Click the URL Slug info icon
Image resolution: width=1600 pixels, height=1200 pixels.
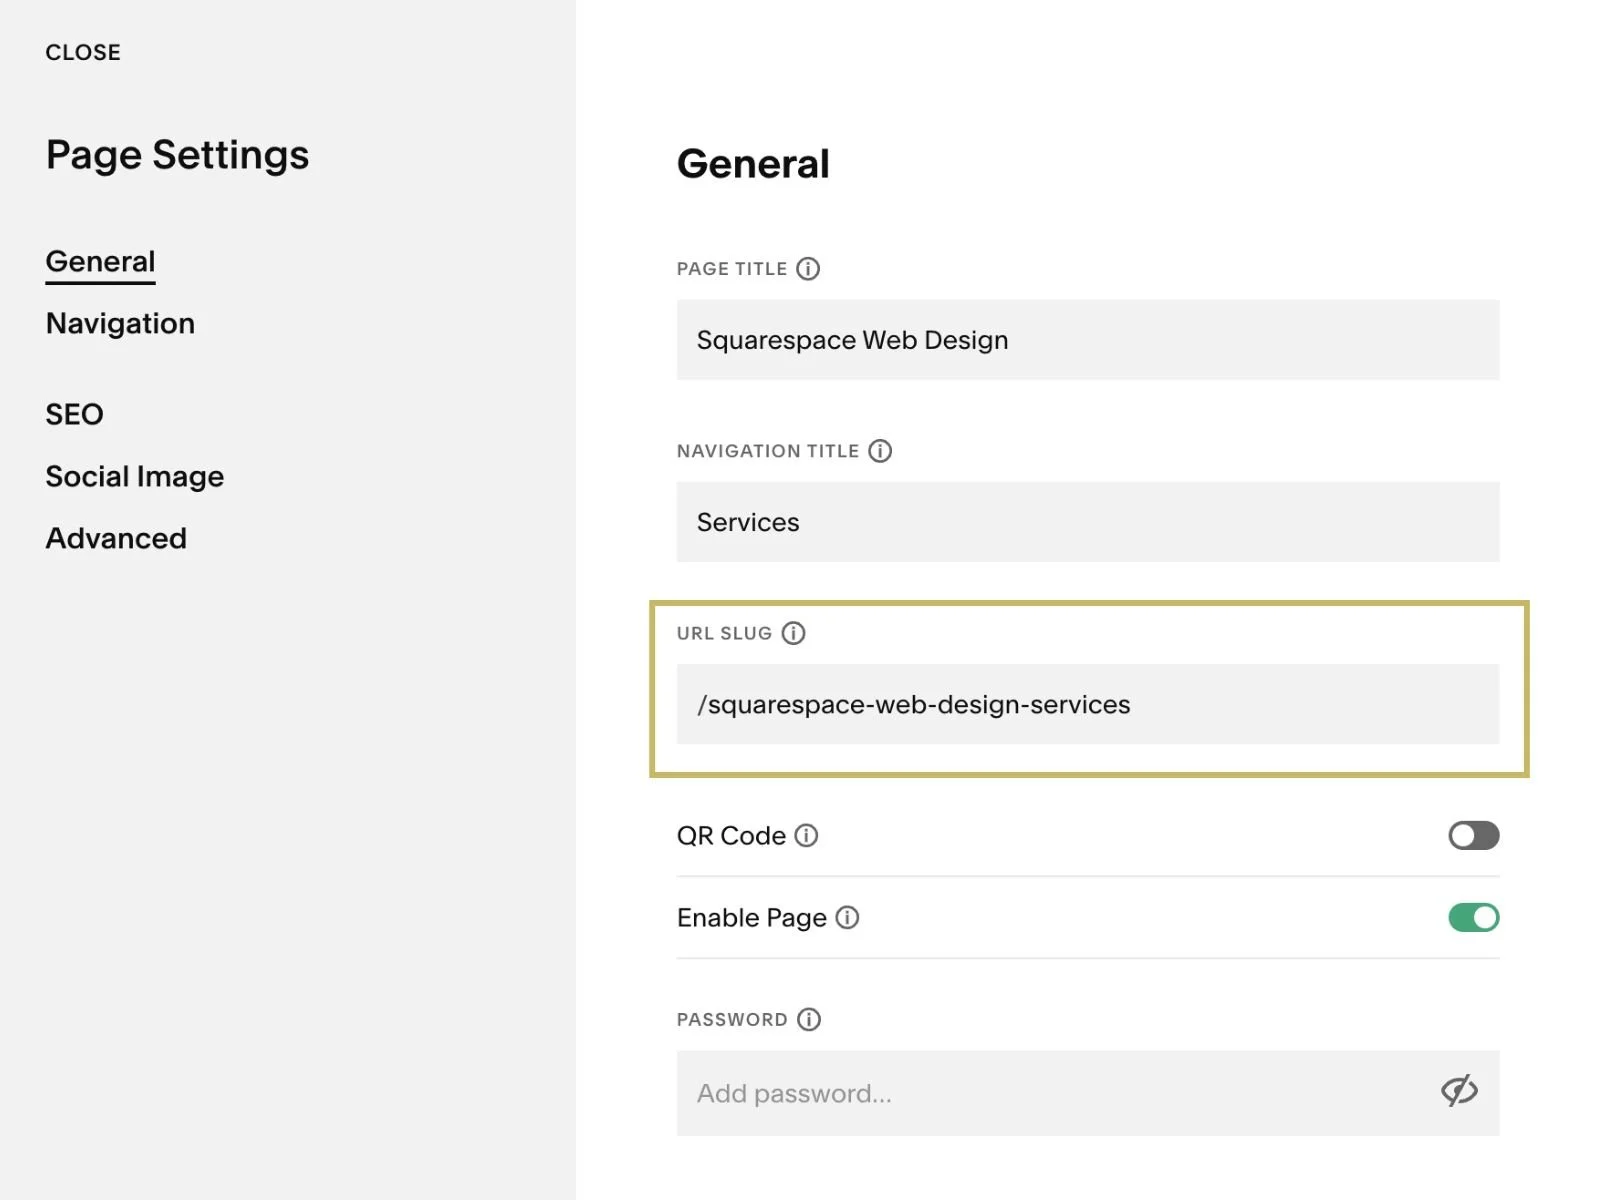[793, 633]
